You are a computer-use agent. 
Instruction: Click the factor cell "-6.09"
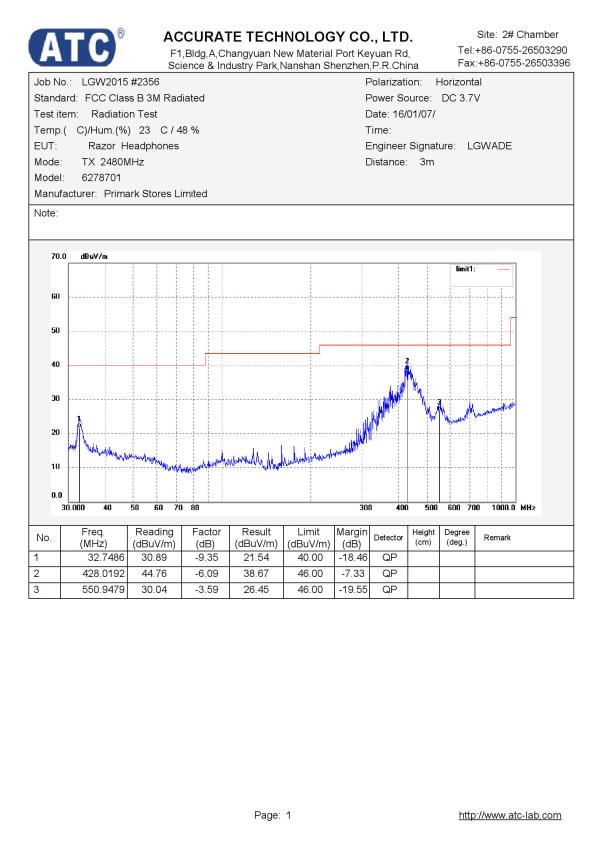click(x=206, y=574)
